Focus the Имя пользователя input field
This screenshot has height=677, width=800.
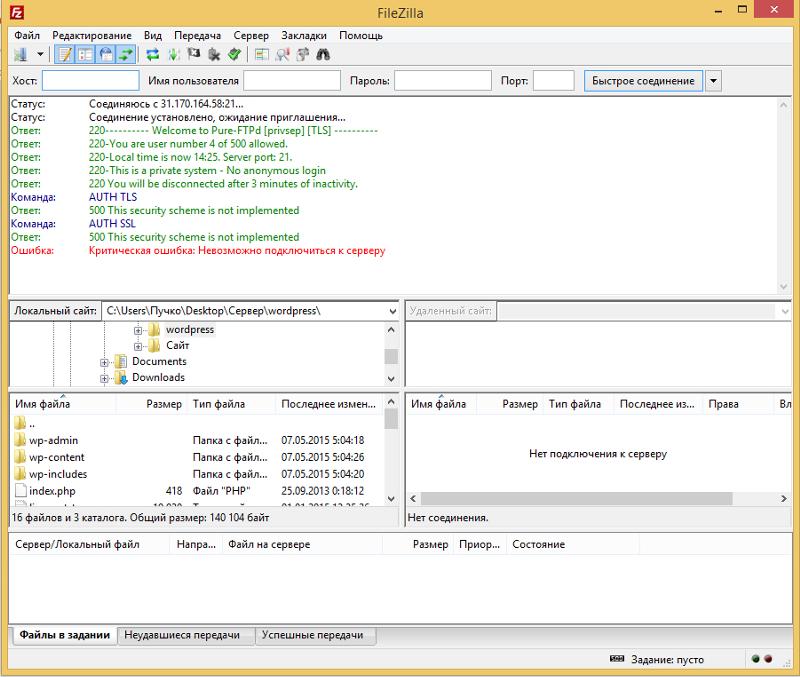[292, 81]
